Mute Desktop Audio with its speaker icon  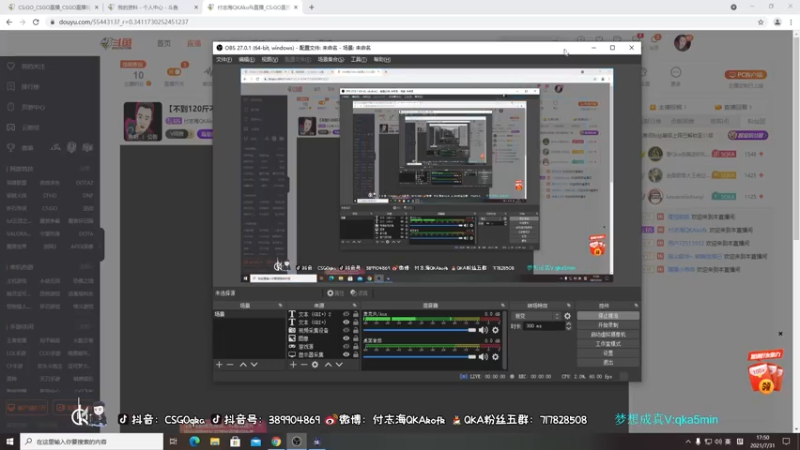tap(483, 357)
